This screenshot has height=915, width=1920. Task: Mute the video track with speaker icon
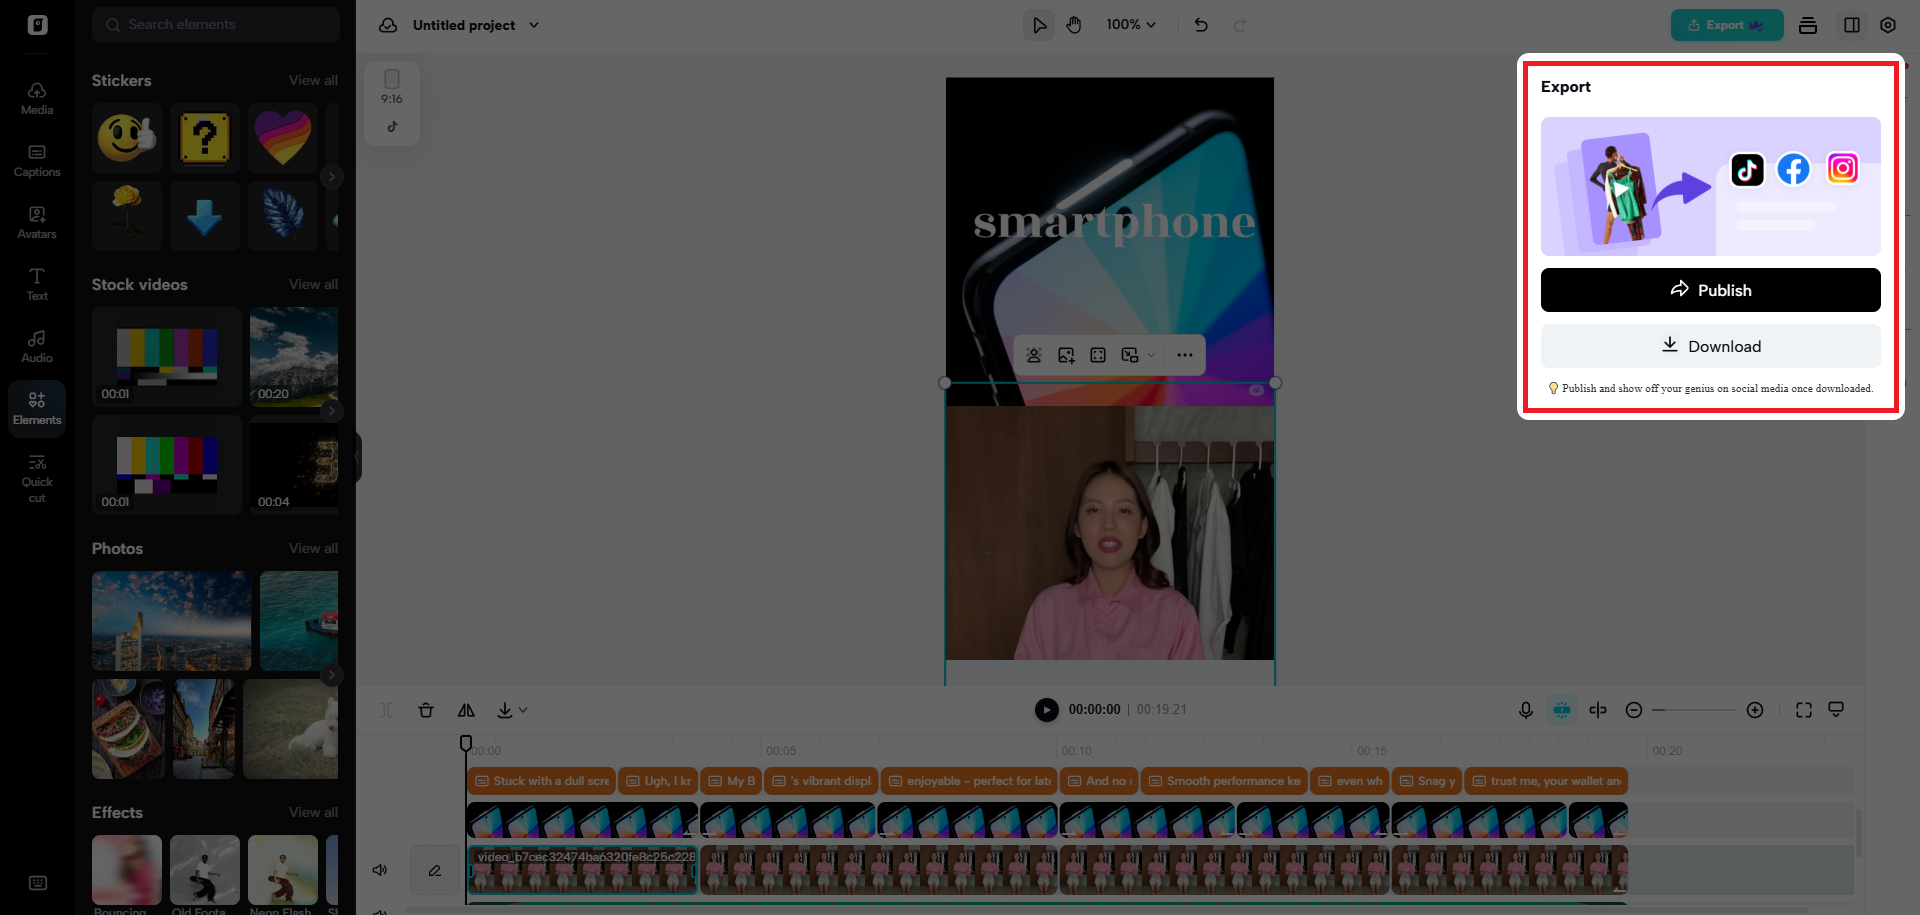380,870
